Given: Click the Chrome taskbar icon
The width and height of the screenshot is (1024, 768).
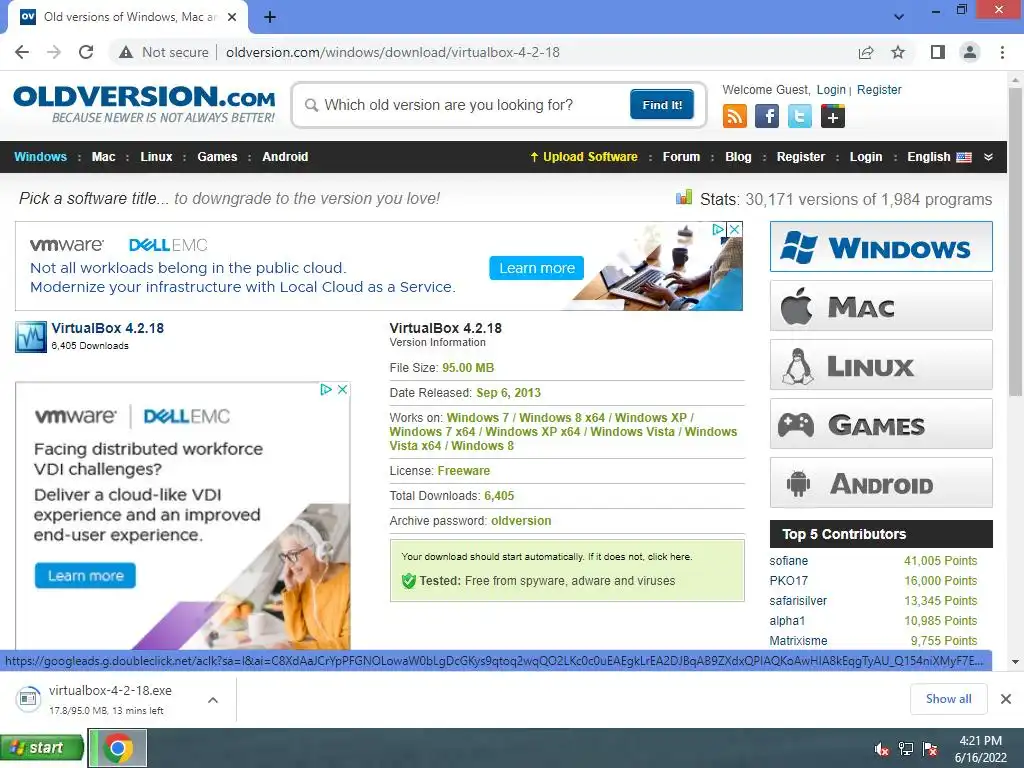Looking at the screenshot, I should click(x=118, y=748).
